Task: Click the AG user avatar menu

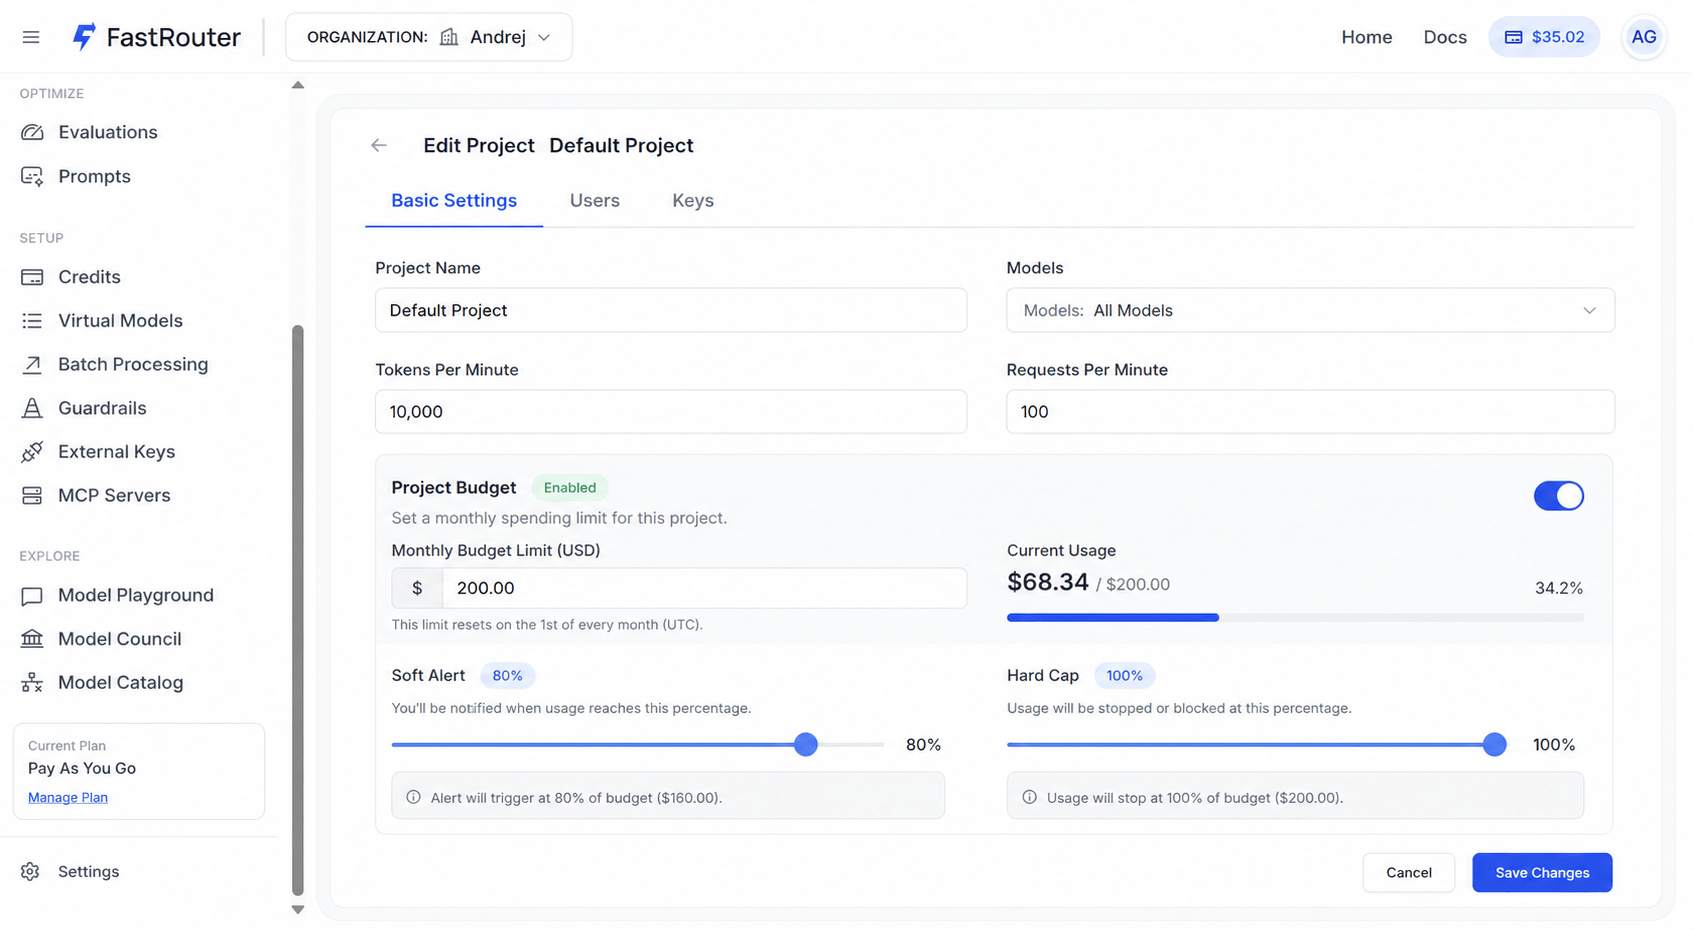Action: click(1643, 37)
